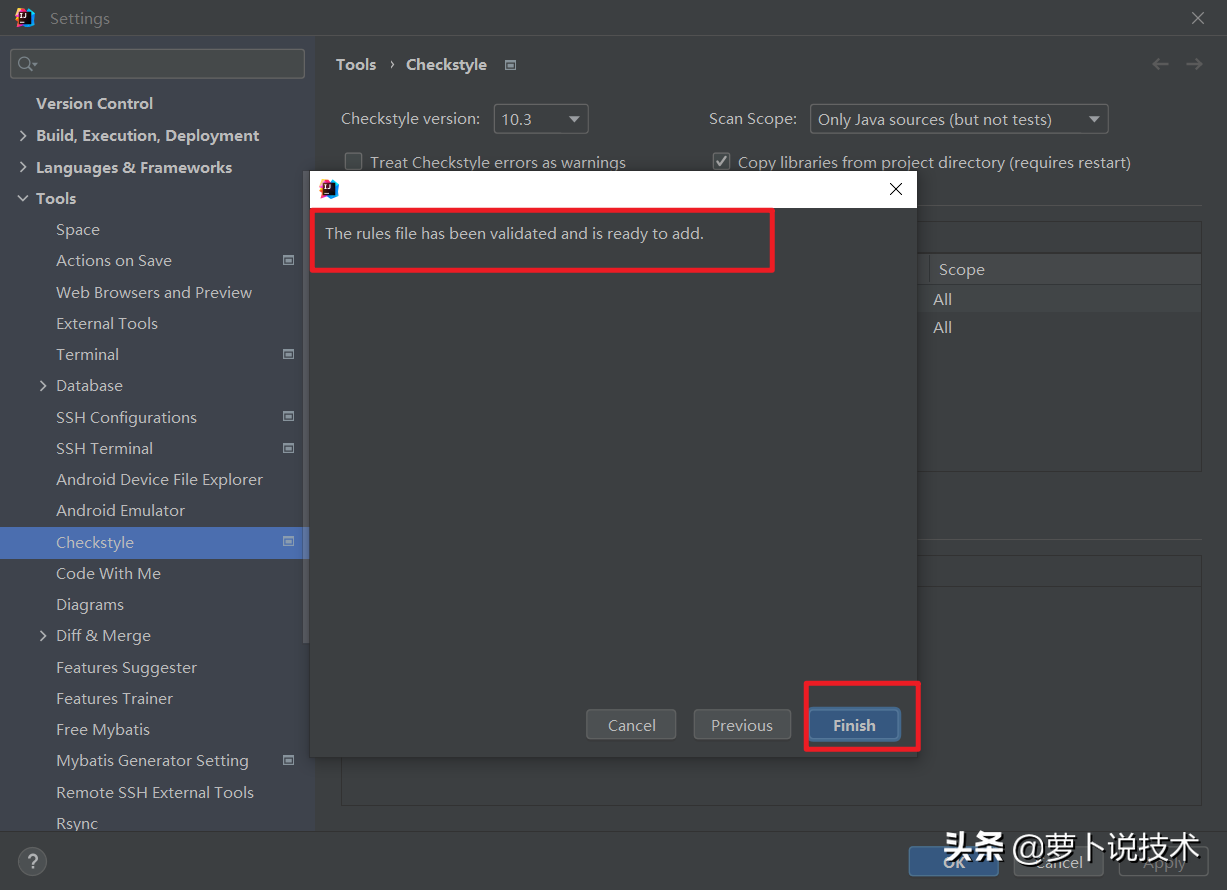This screenshot has height=890, width=1227.
Task: Open Android Device File Explorer settings
Action: pyautogui.click(x=159, y=480)
